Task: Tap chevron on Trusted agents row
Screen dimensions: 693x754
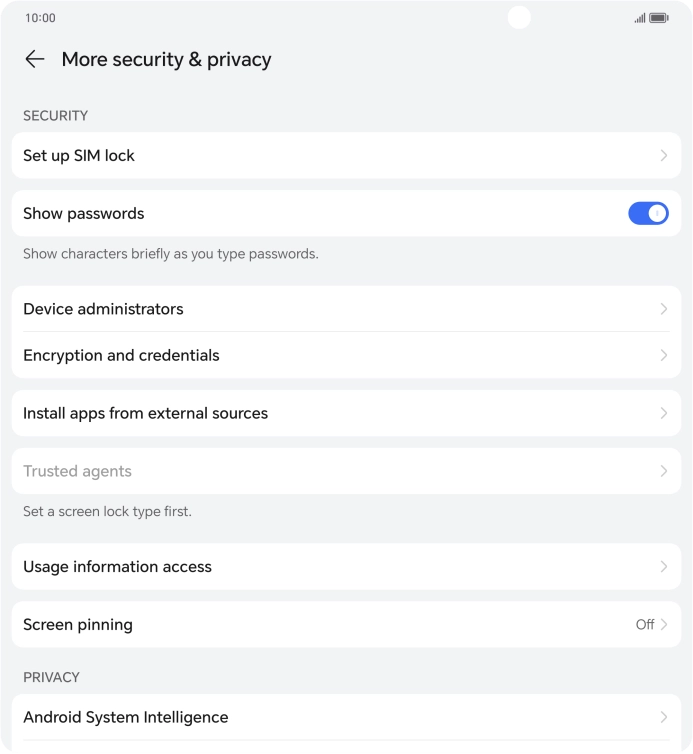Action: [x=663, y=471]
